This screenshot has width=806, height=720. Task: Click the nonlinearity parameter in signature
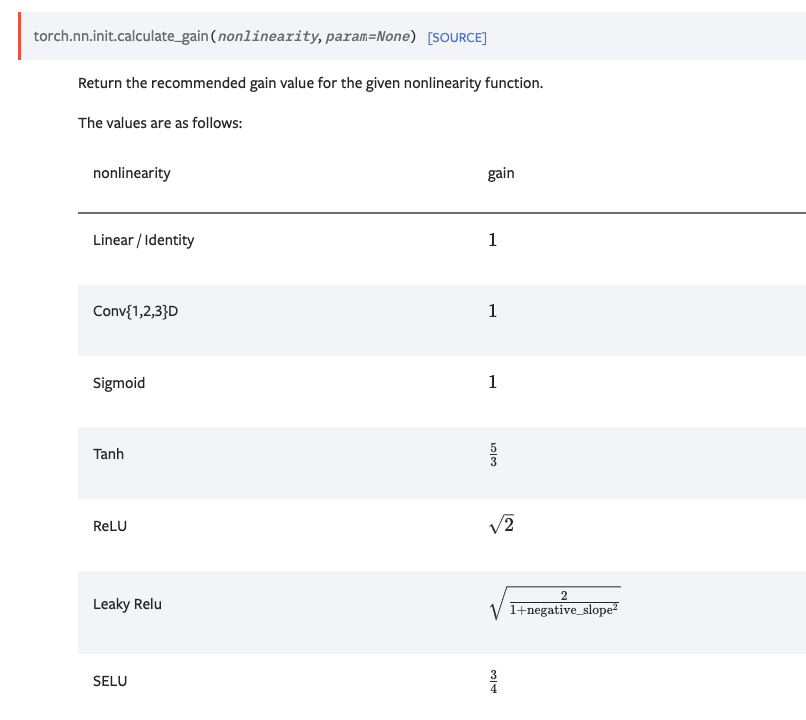click(267, 36)
